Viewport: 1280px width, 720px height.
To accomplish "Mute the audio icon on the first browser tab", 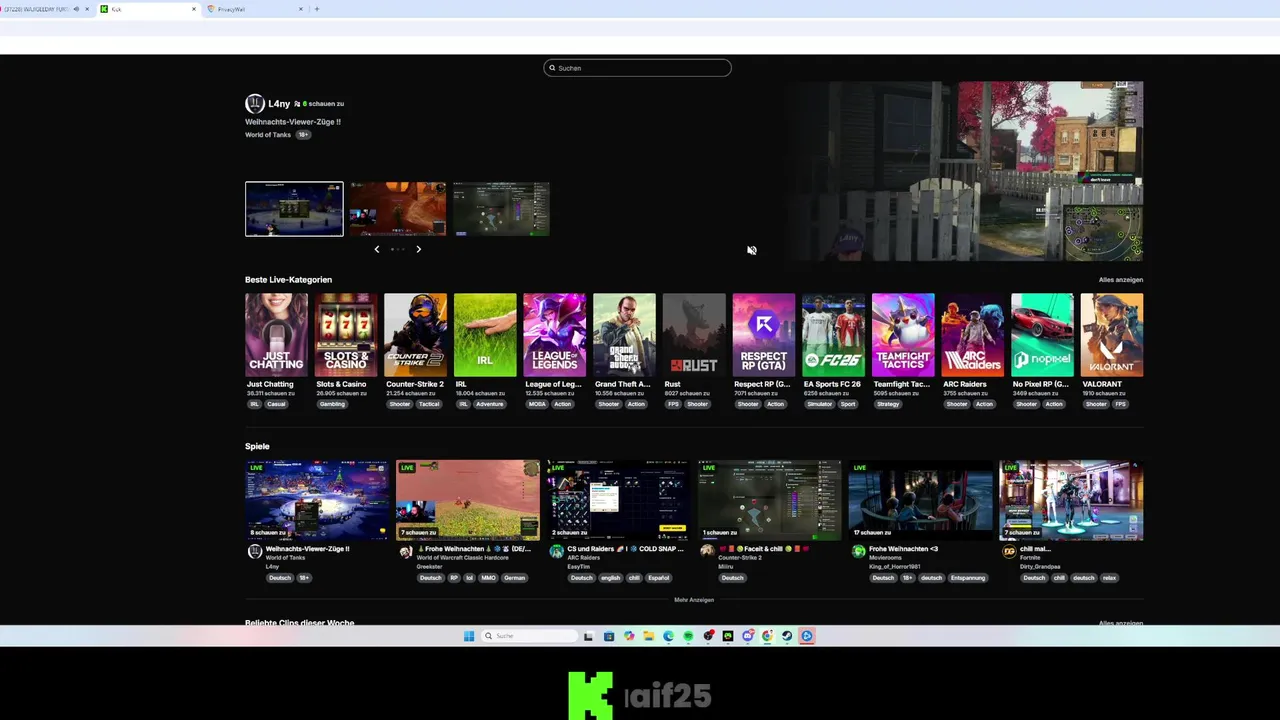I will pyautogui.click(x=76, y=9).
